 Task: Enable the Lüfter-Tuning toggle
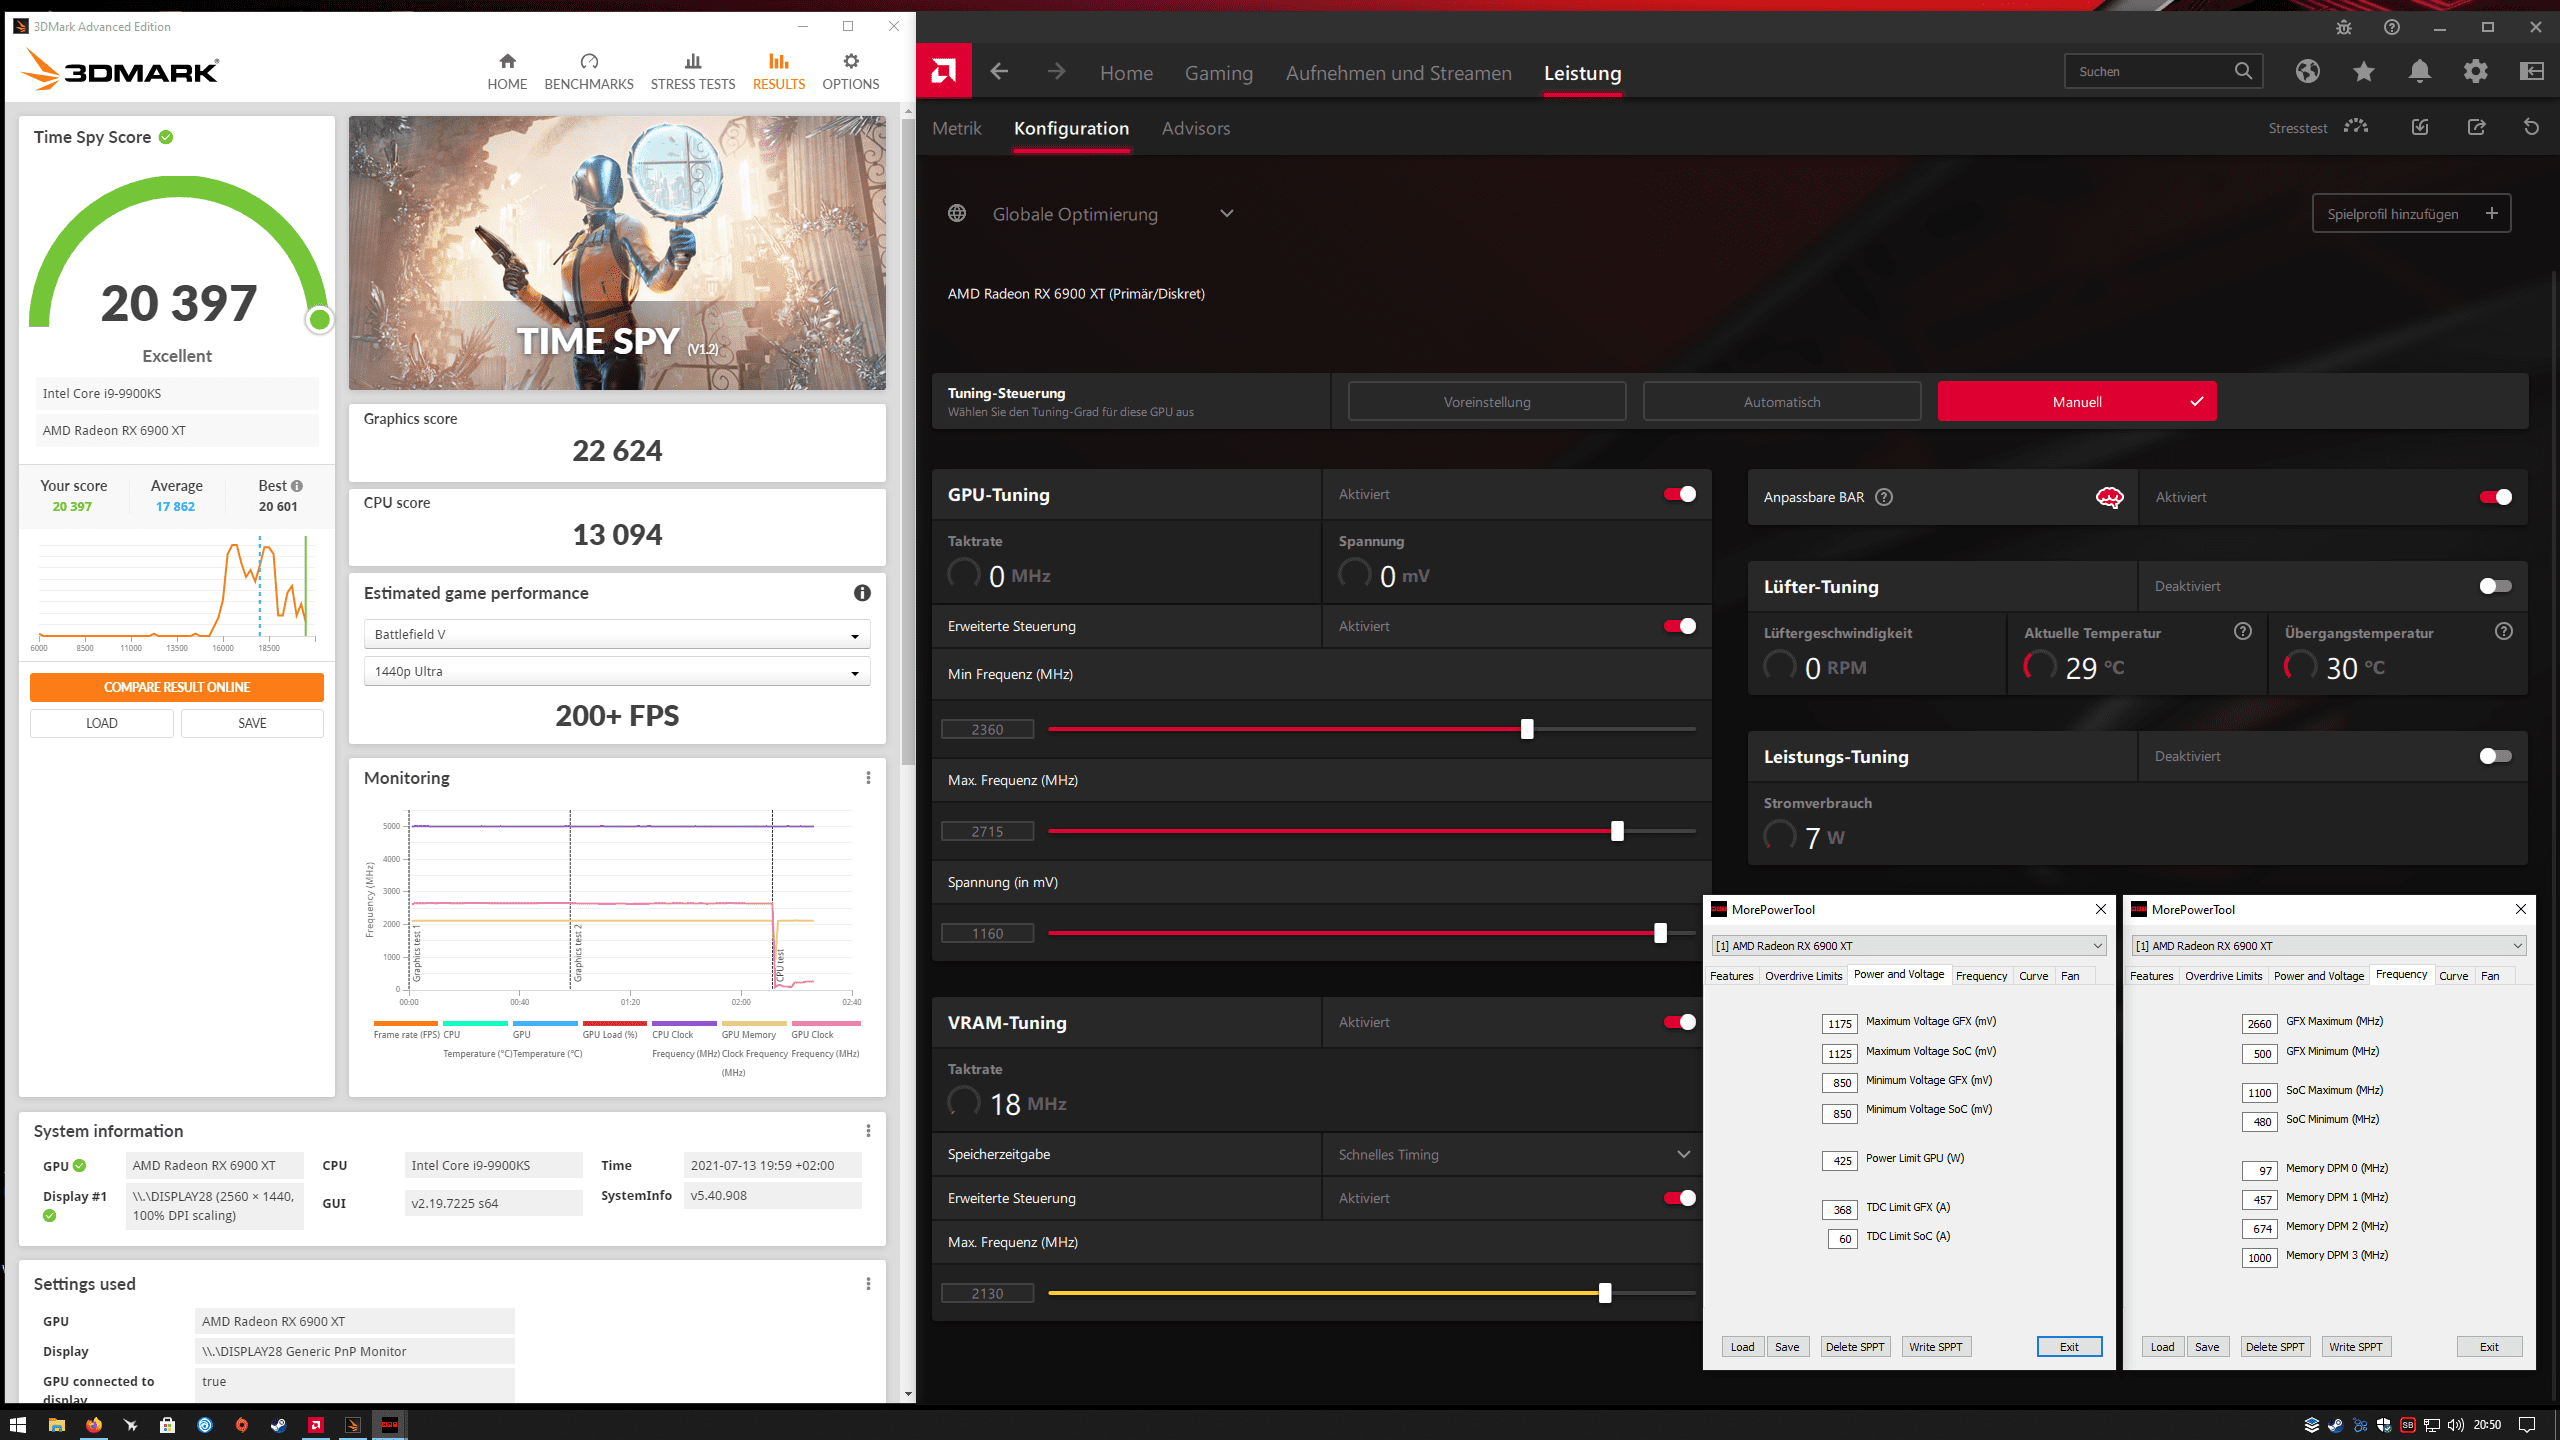click(2495, 586)
